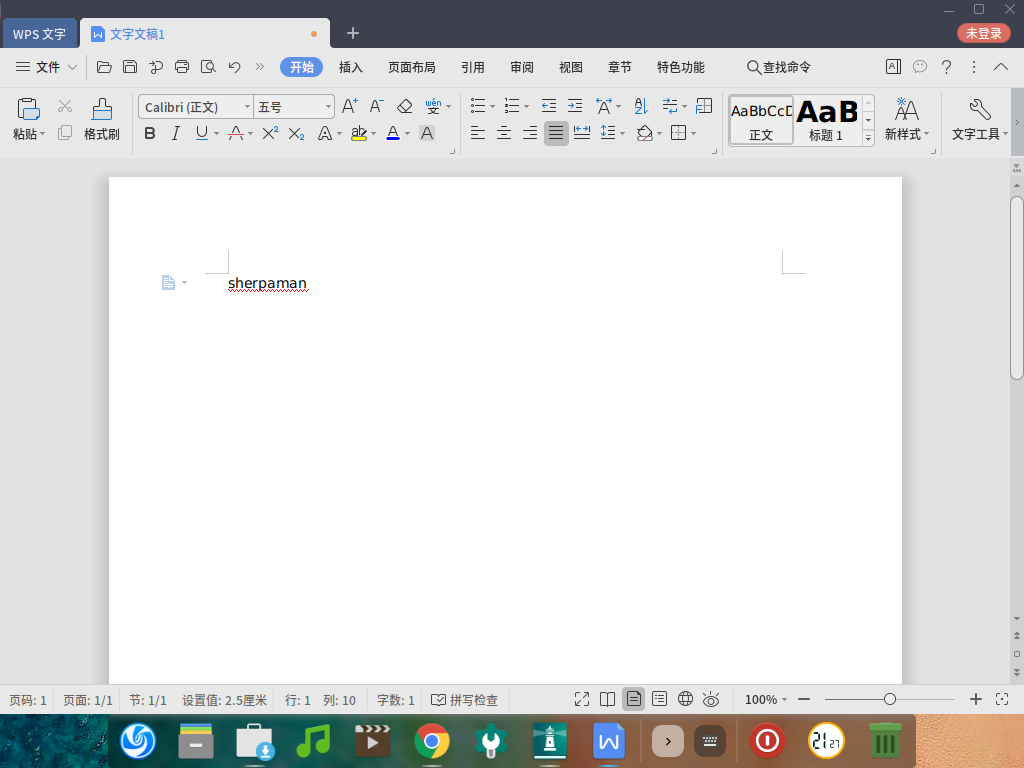Click the Cut scissors icon
1024x768 pixels.
(65, 106)
